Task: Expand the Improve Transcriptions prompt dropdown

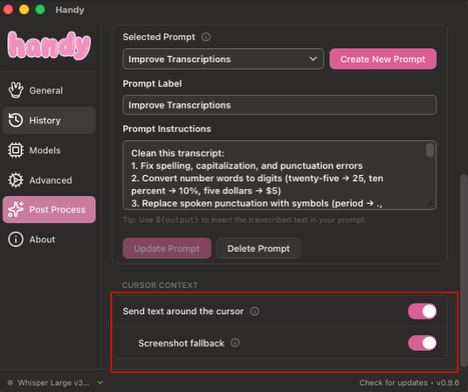Action: pyautogui.click(x=223, y=59)
